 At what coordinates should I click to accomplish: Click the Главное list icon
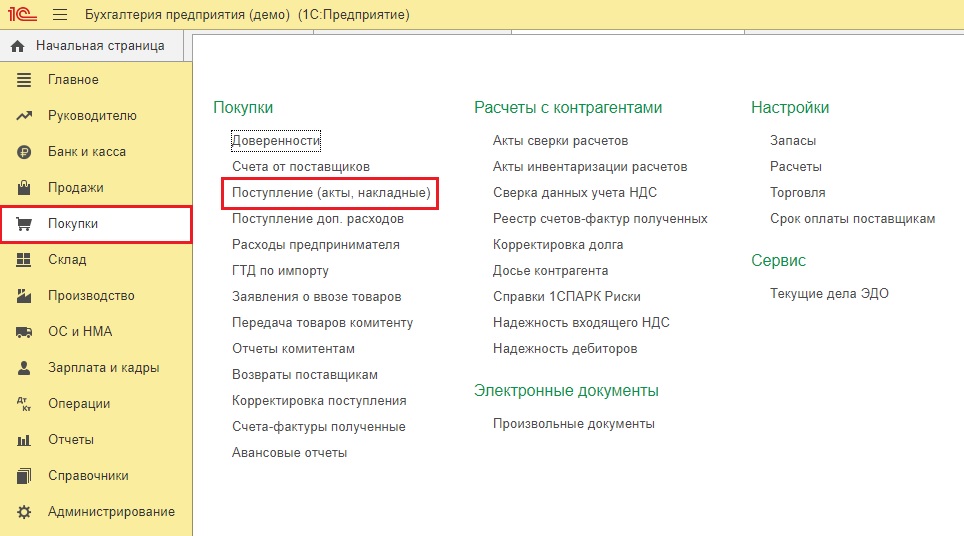click(25, 80)
